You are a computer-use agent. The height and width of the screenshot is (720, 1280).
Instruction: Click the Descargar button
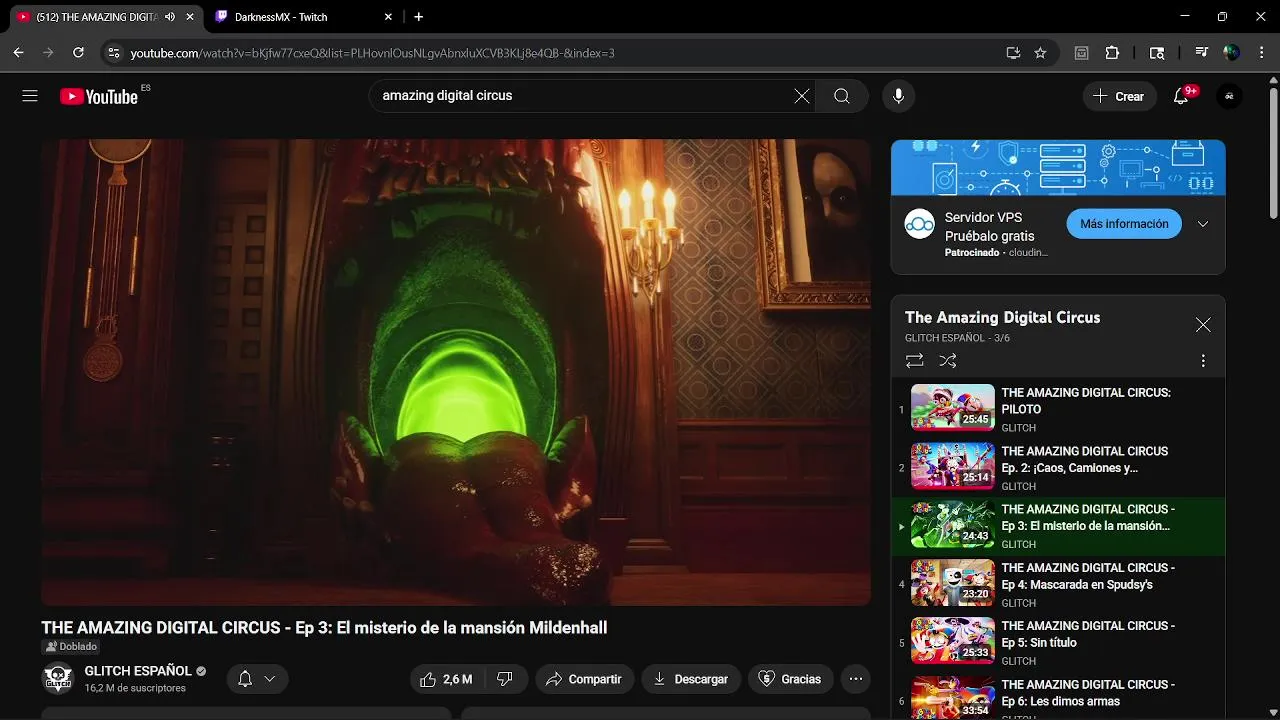[x=691, y=679]
